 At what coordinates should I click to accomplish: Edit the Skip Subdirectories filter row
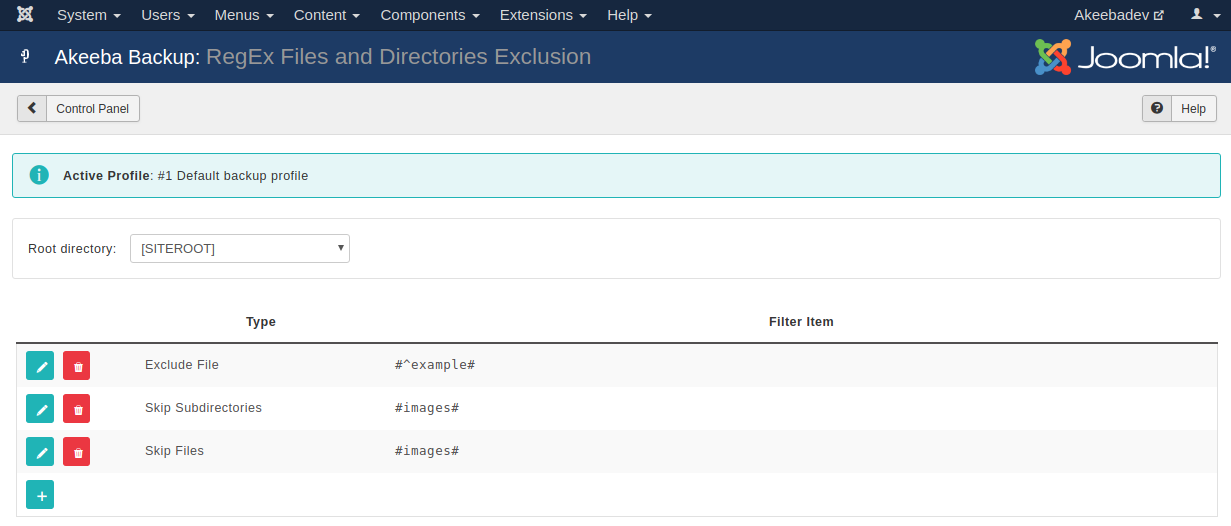pos(40,409)
